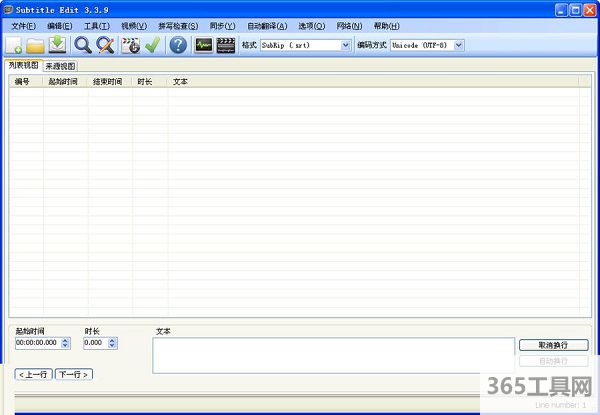Open a subtitle file via folder icon

(35, 45)
